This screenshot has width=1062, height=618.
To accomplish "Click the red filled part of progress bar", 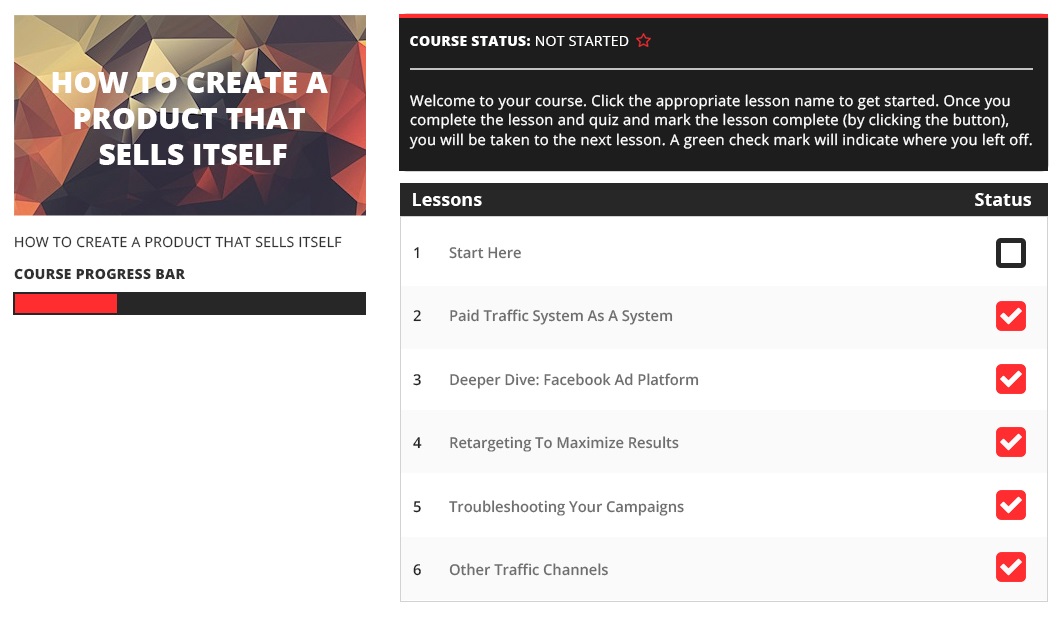I will click(66, 303).
